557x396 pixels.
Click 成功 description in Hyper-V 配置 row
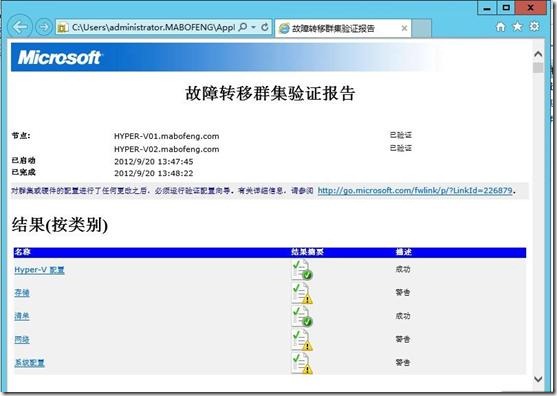403,269
